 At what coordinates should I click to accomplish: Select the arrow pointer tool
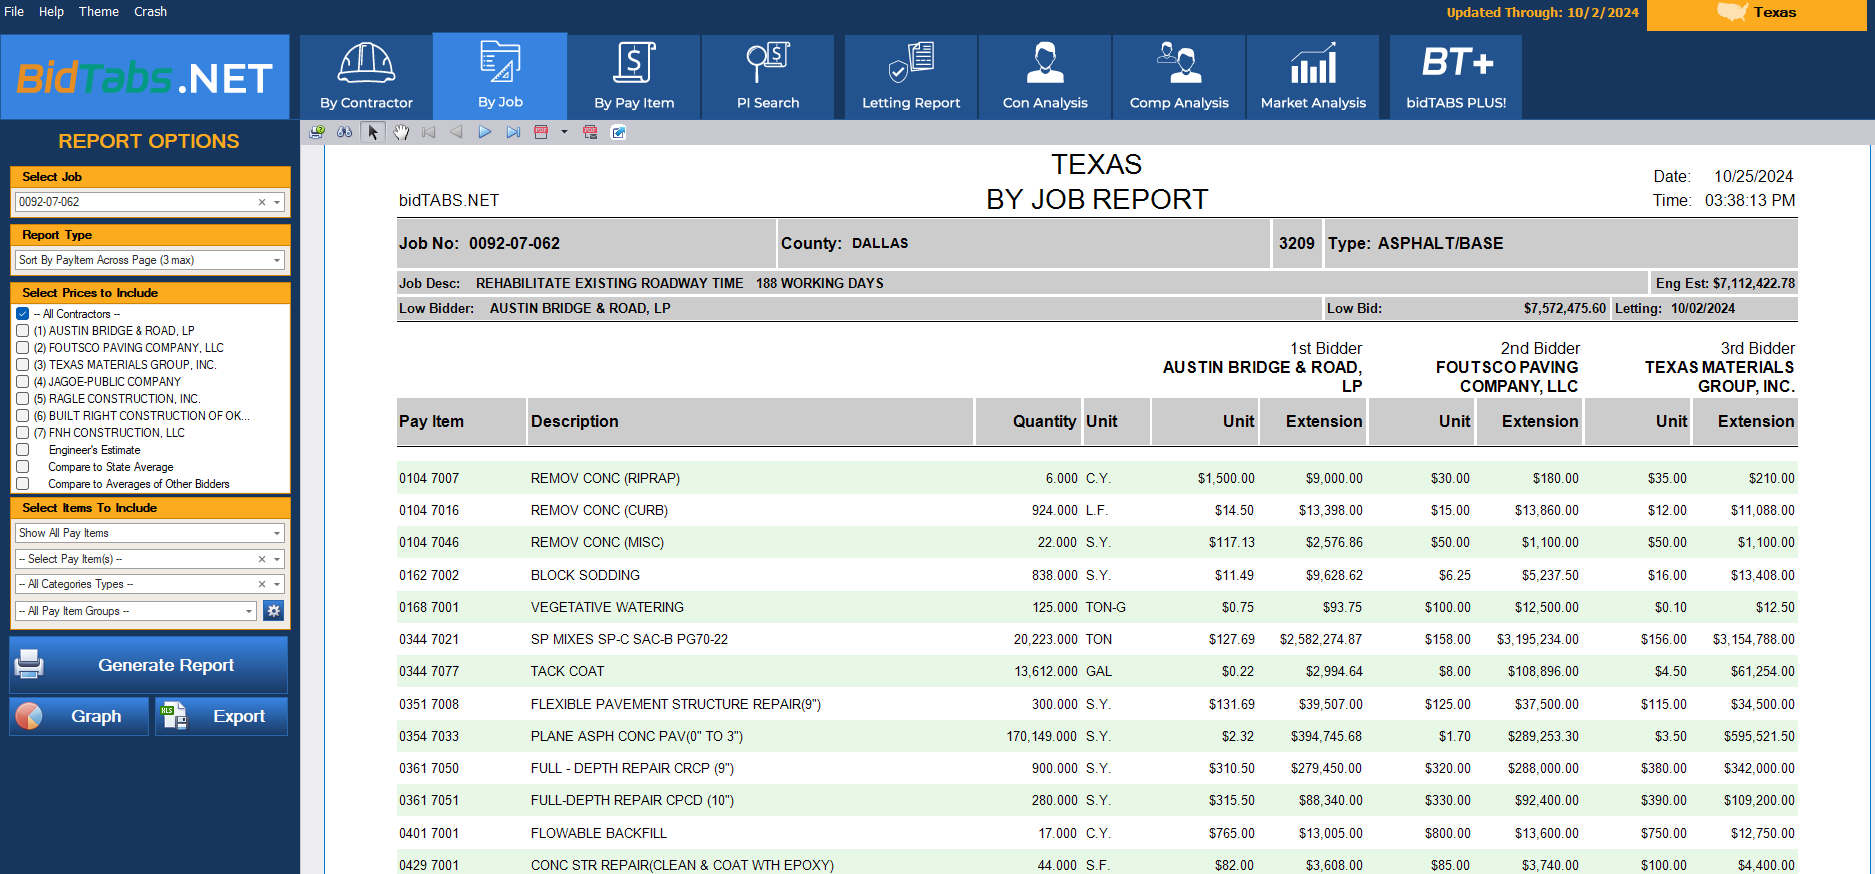point(373,132)
